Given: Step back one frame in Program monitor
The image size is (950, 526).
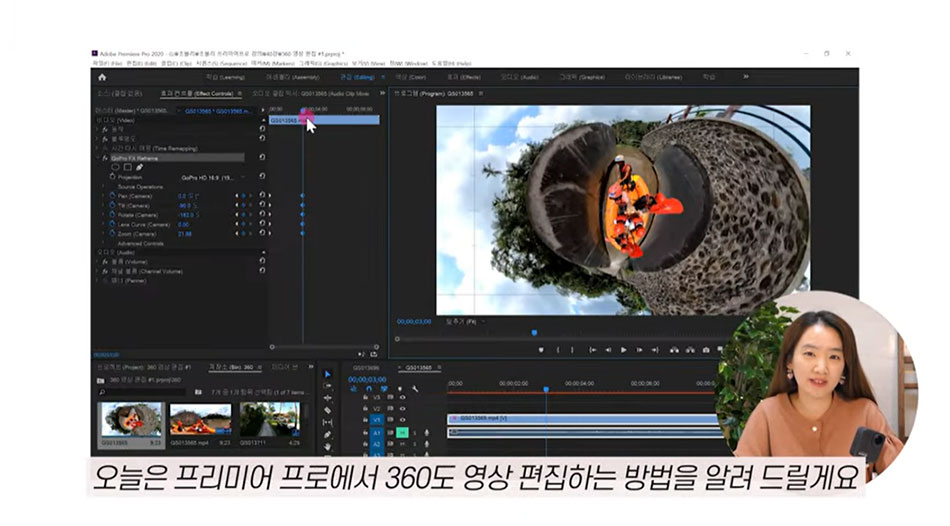Looking at the screenshot, I should coord(608,350).
